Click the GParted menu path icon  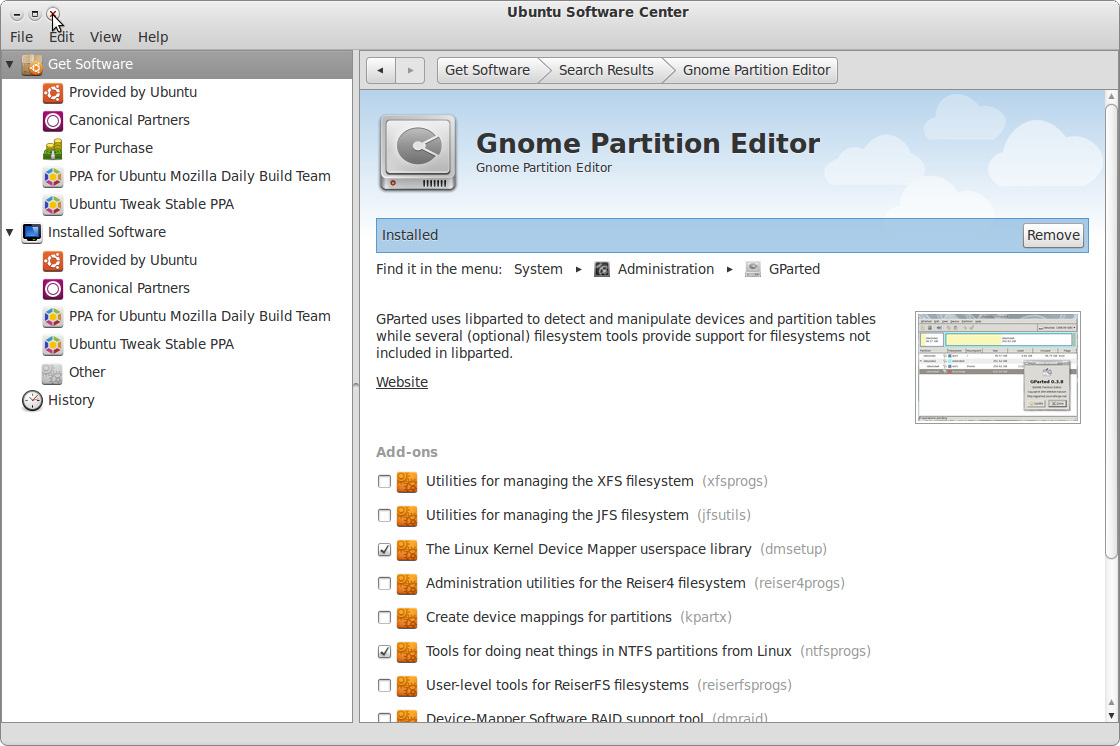click(753, 269)
